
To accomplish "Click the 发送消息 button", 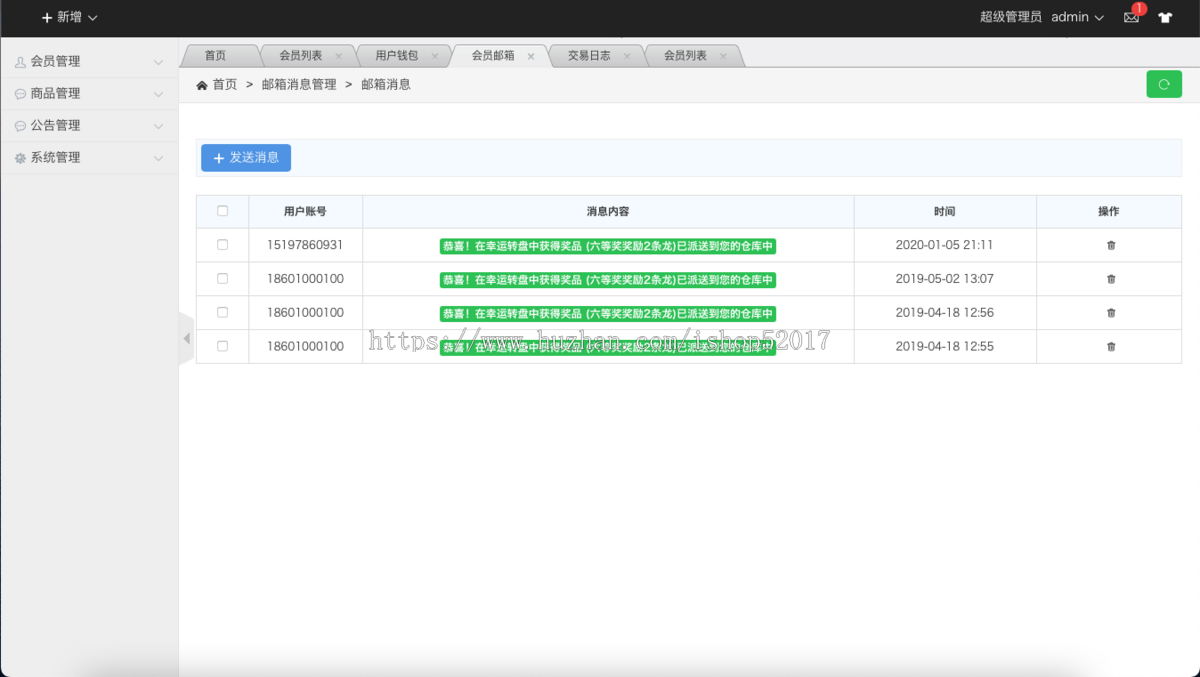I will pos(246,158).
